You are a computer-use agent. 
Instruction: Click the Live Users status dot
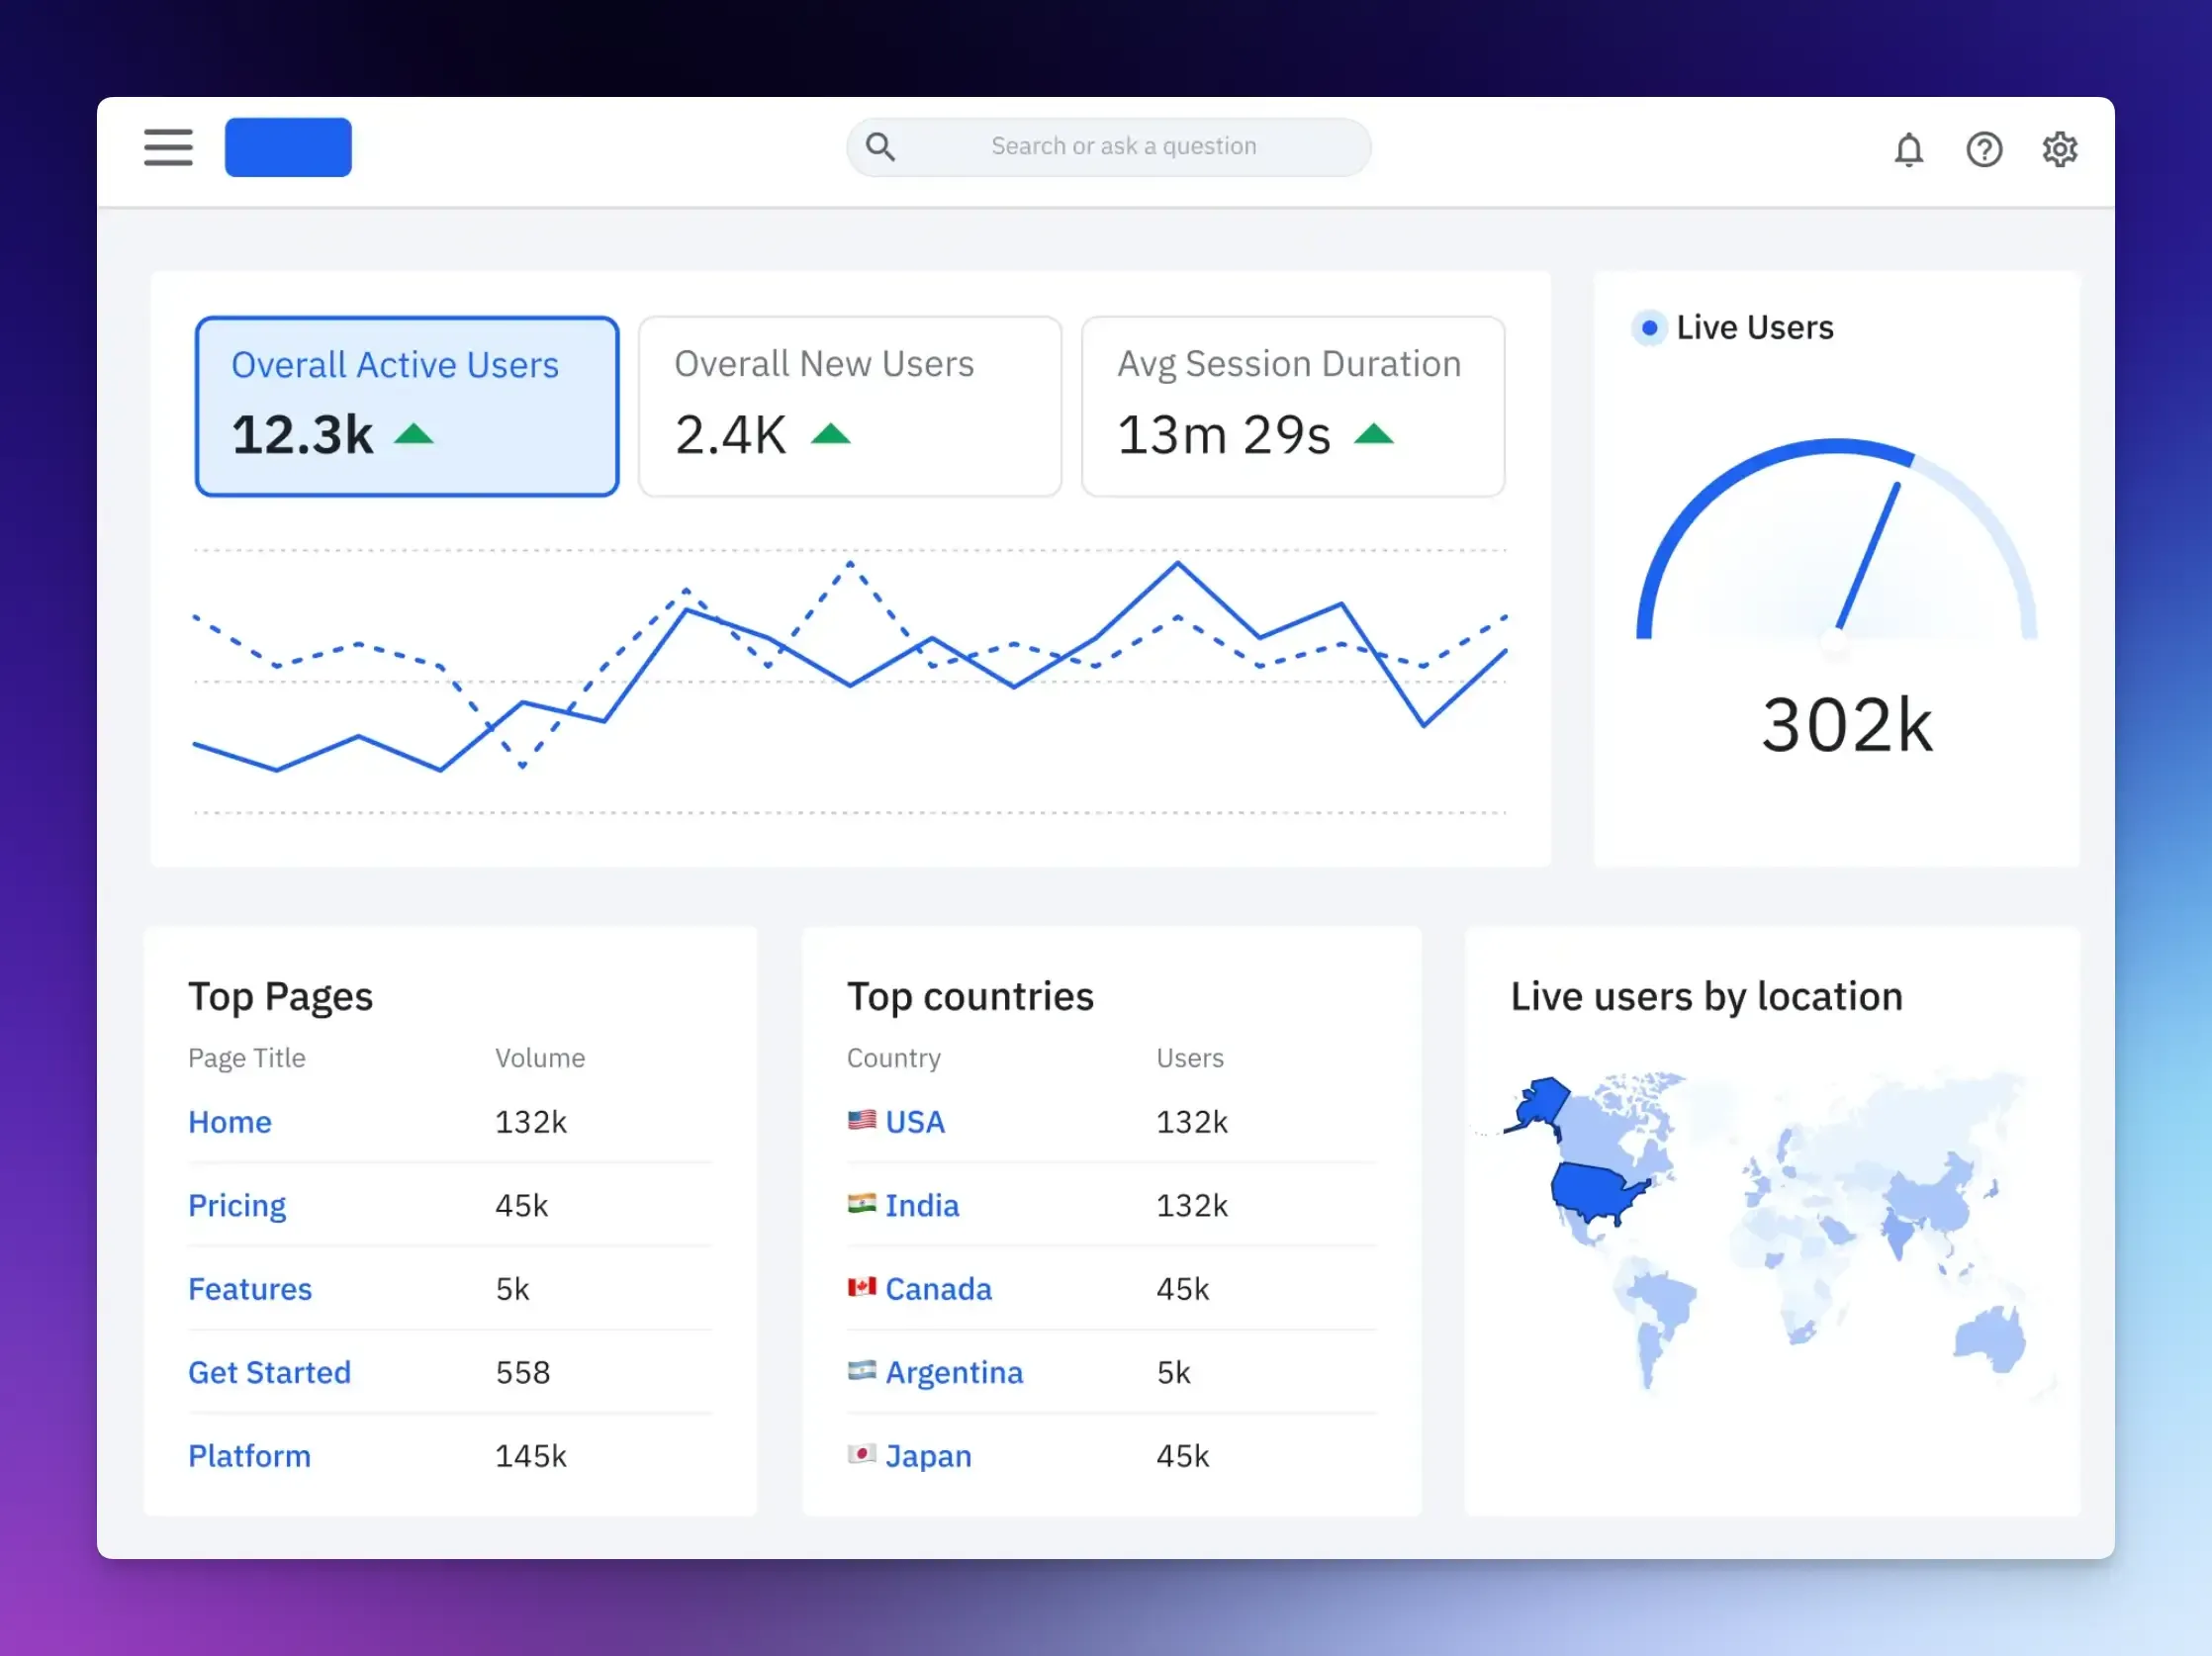tap(1649, 328)
